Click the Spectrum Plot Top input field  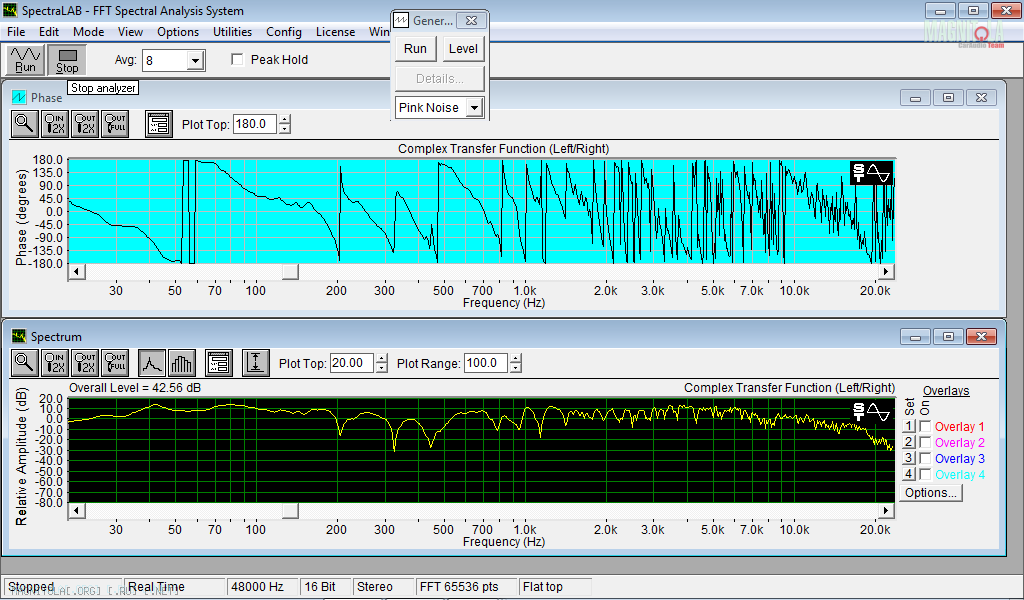pos(352,363)
